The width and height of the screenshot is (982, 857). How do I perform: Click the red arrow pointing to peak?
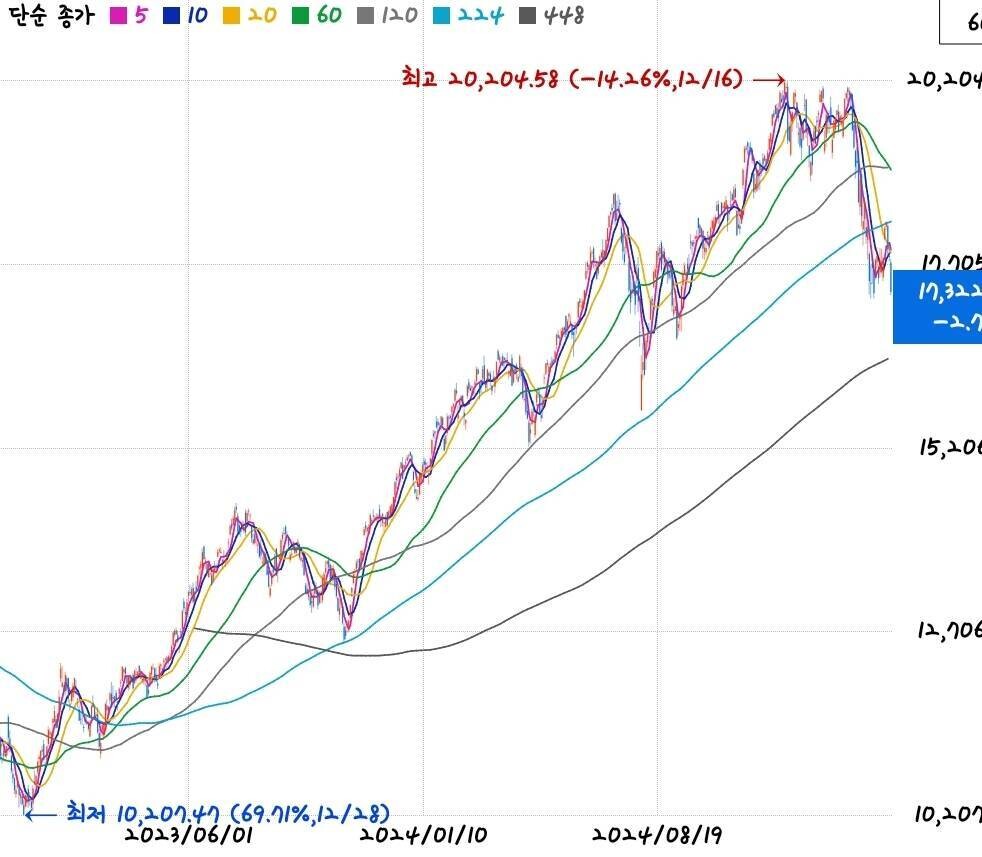coord(768,79)
